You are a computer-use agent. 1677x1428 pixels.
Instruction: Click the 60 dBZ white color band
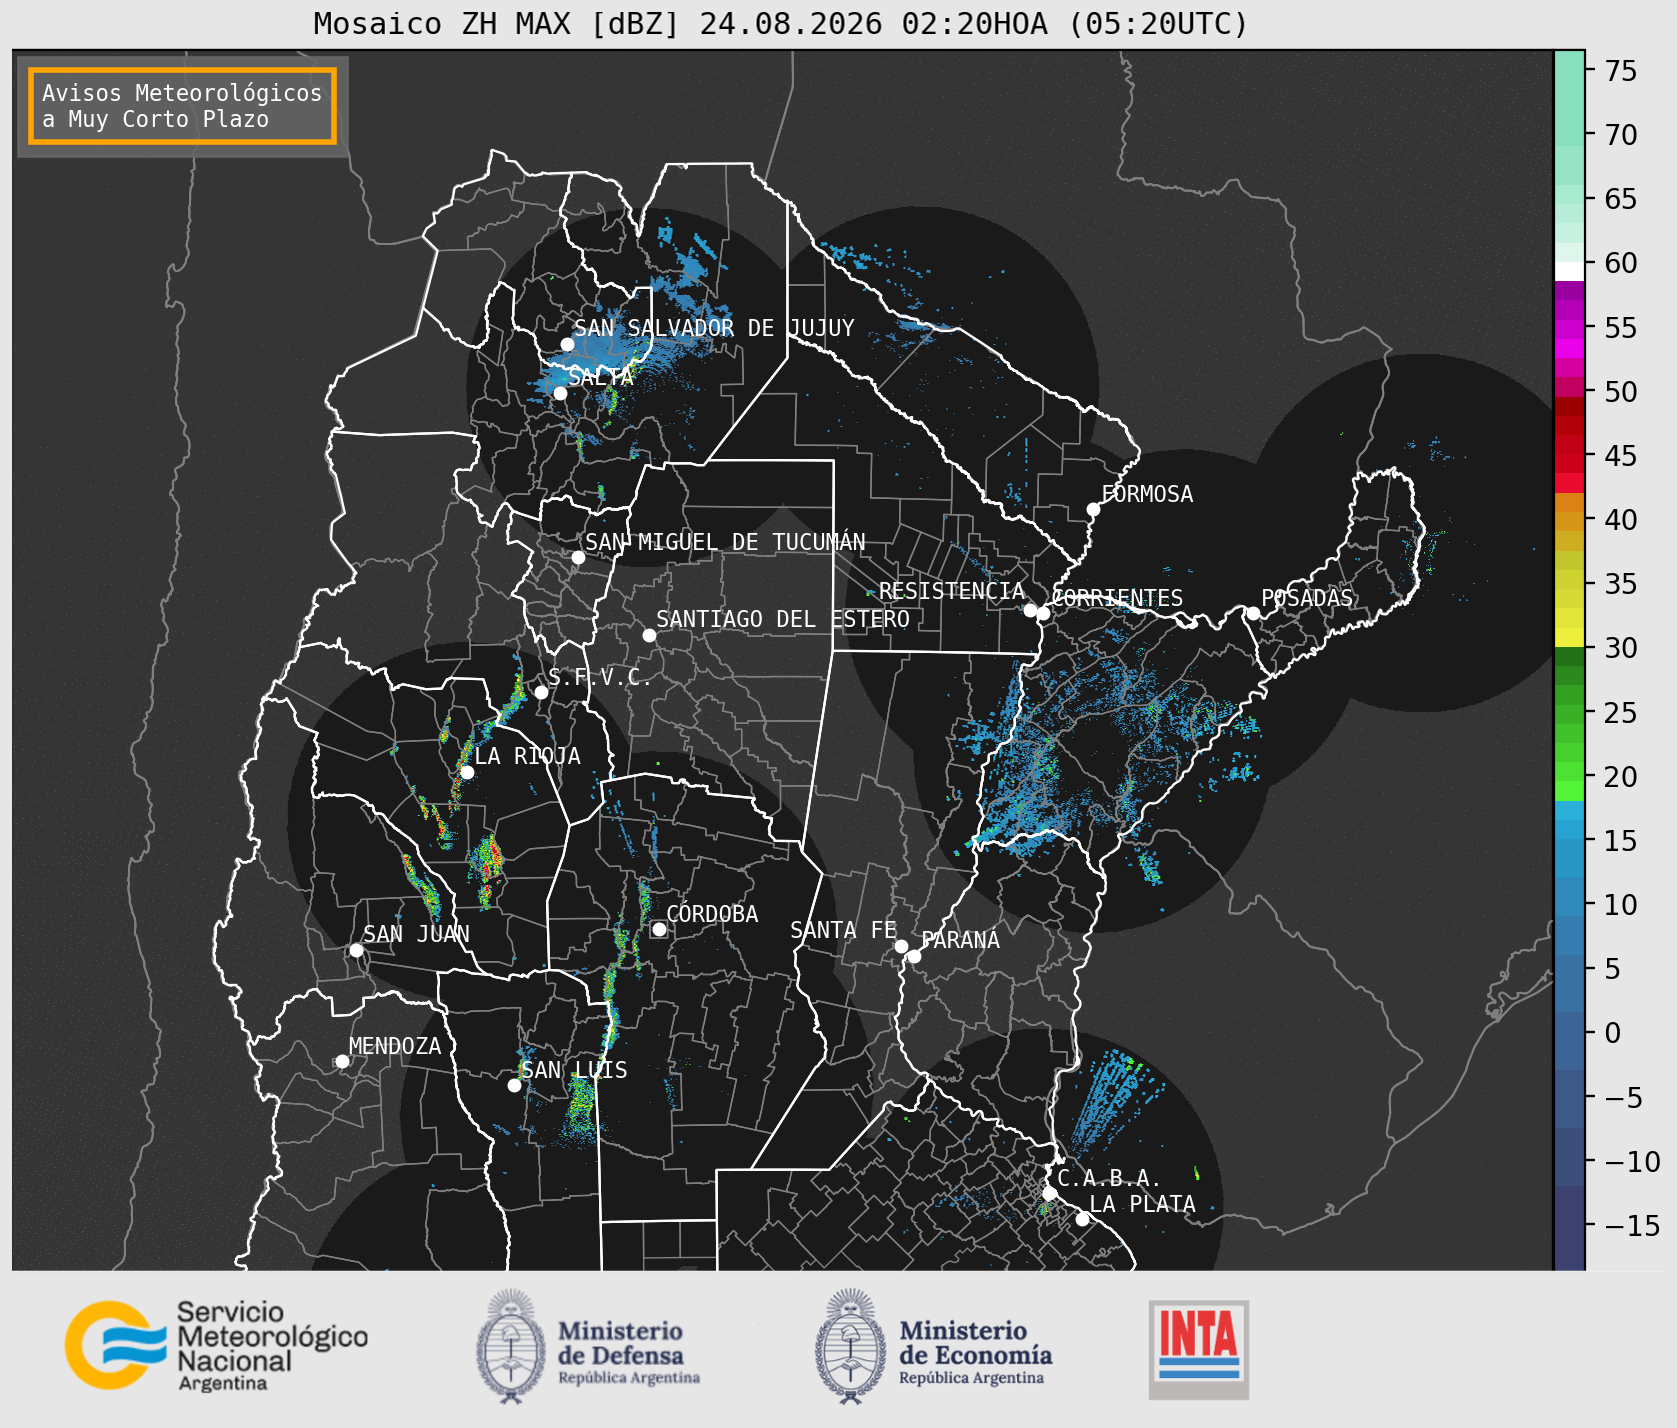point(1569,270)
